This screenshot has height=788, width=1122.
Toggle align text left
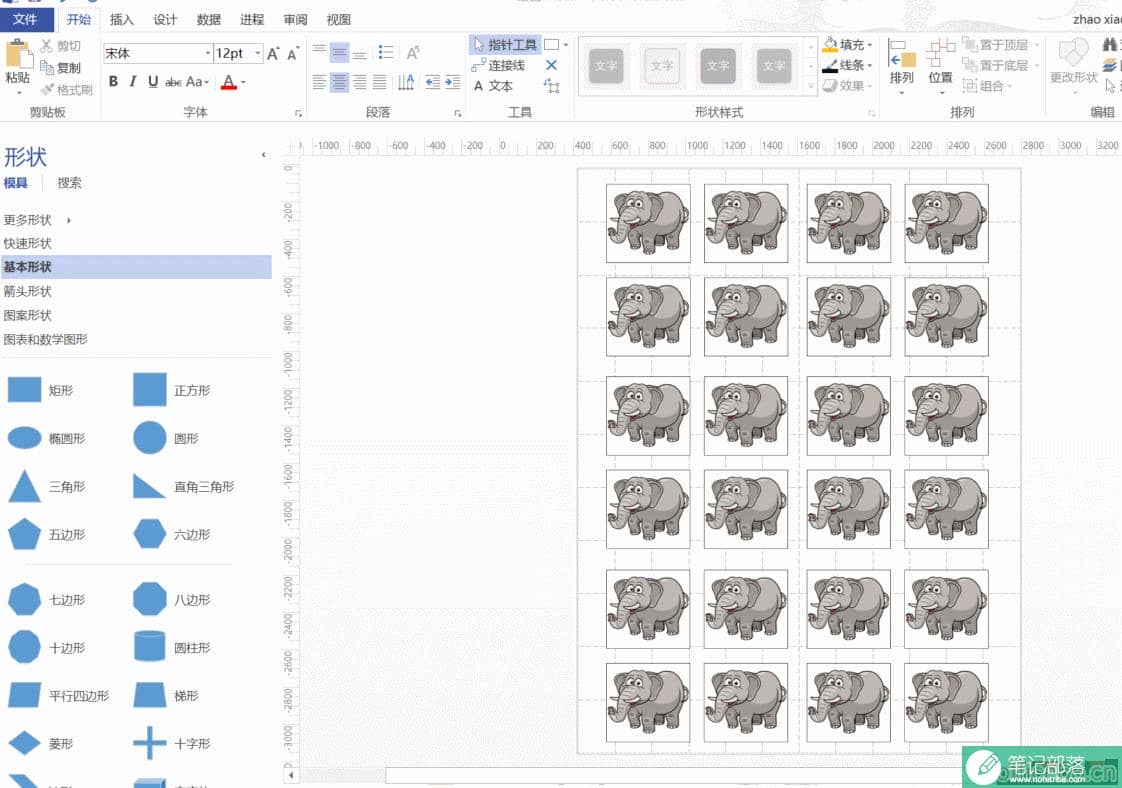pos(319,82)
